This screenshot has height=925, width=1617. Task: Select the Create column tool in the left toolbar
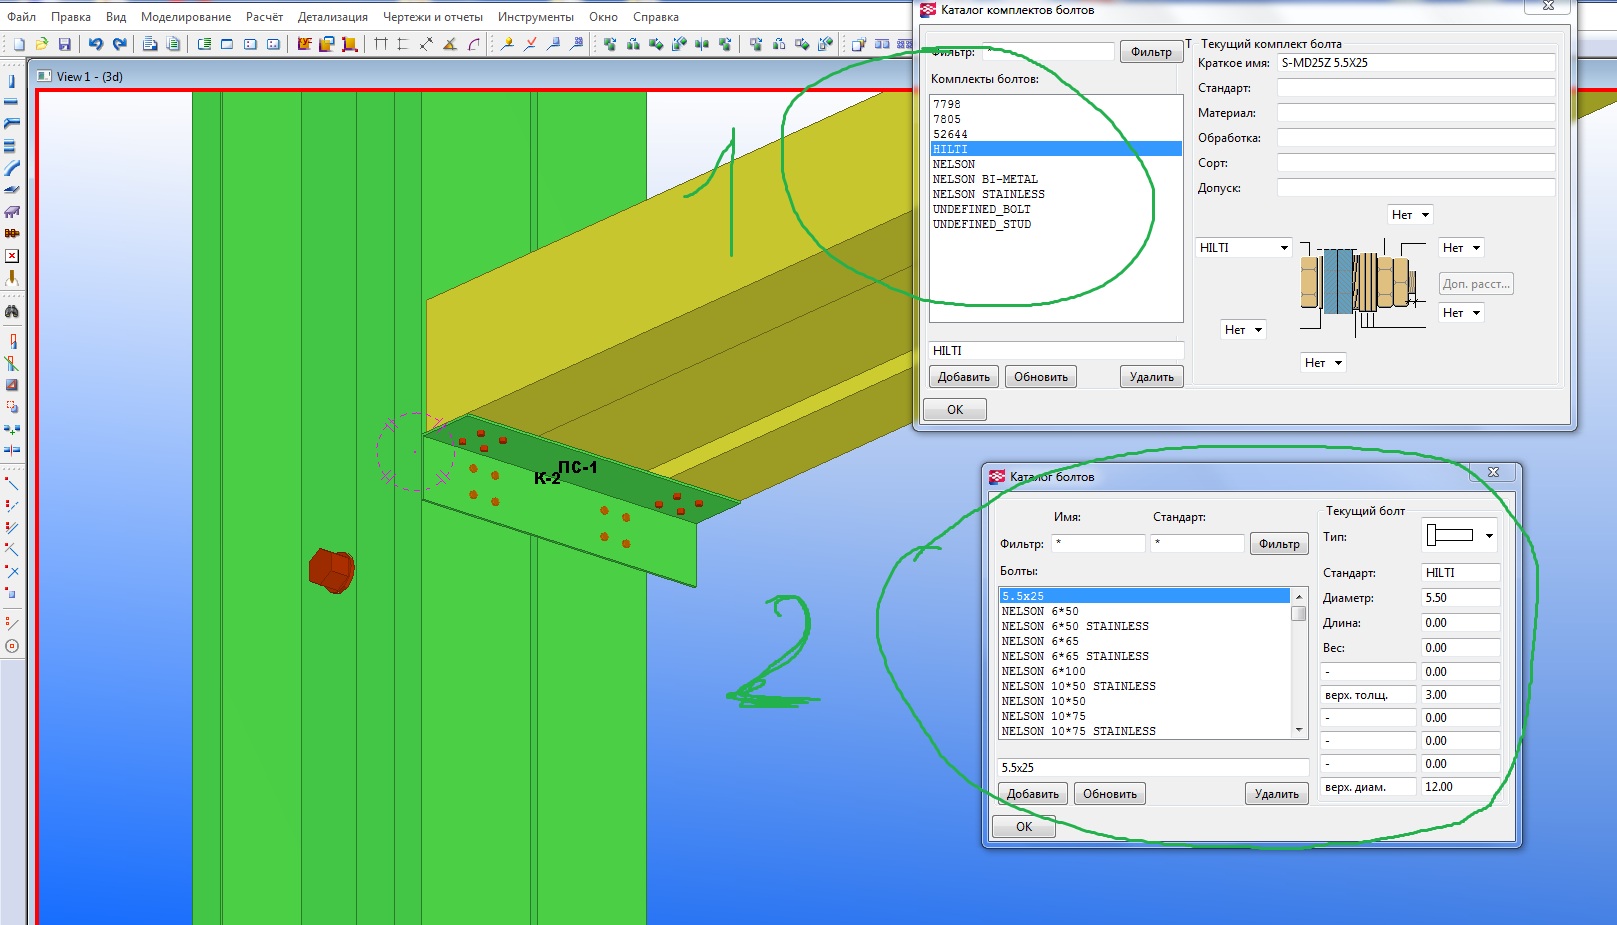click(x=12, y=81)
